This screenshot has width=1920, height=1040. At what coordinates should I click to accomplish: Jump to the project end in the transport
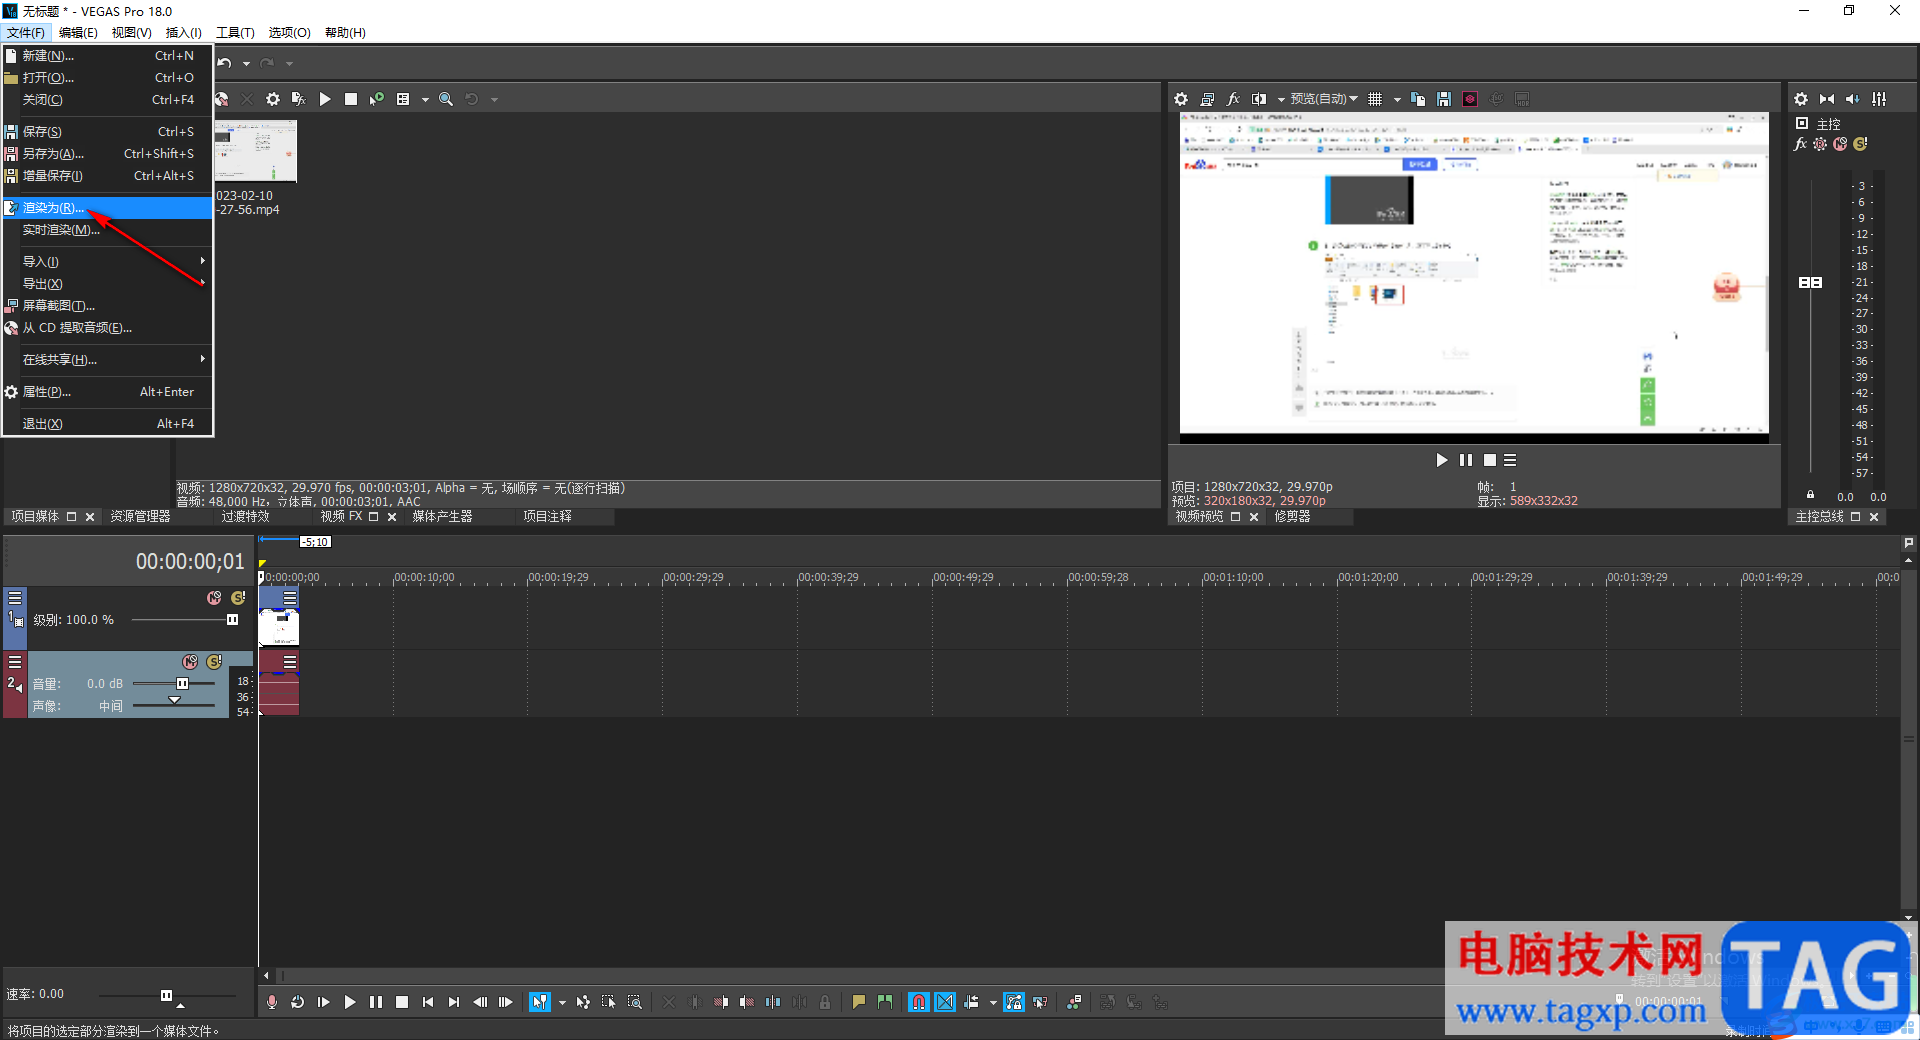point(454,1002)
